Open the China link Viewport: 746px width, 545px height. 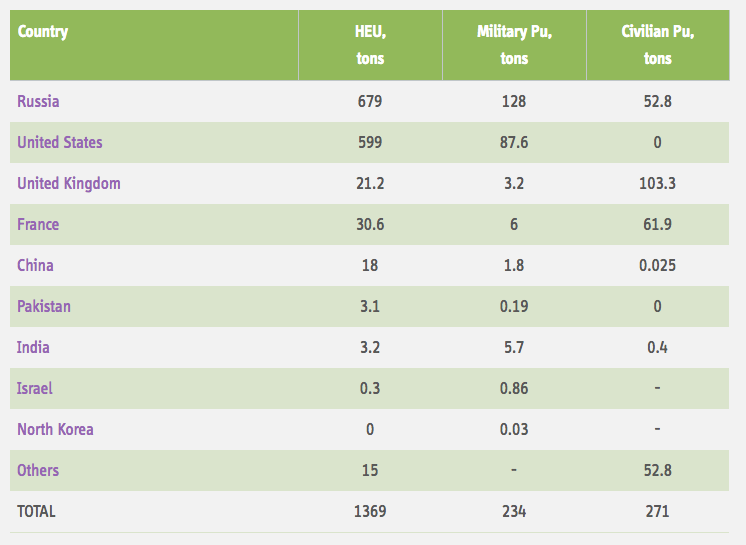pos(35,265)
